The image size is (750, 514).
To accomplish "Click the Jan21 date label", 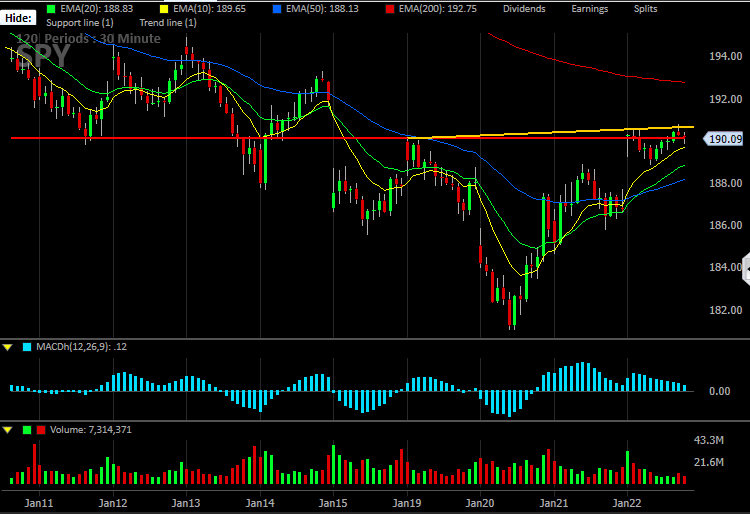I will [554, 503].
